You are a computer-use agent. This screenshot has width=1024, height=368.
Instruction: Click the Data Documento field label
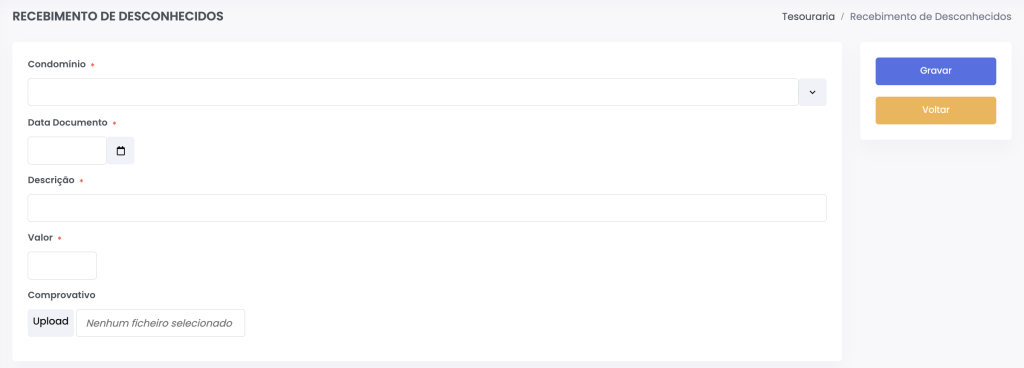67,122
